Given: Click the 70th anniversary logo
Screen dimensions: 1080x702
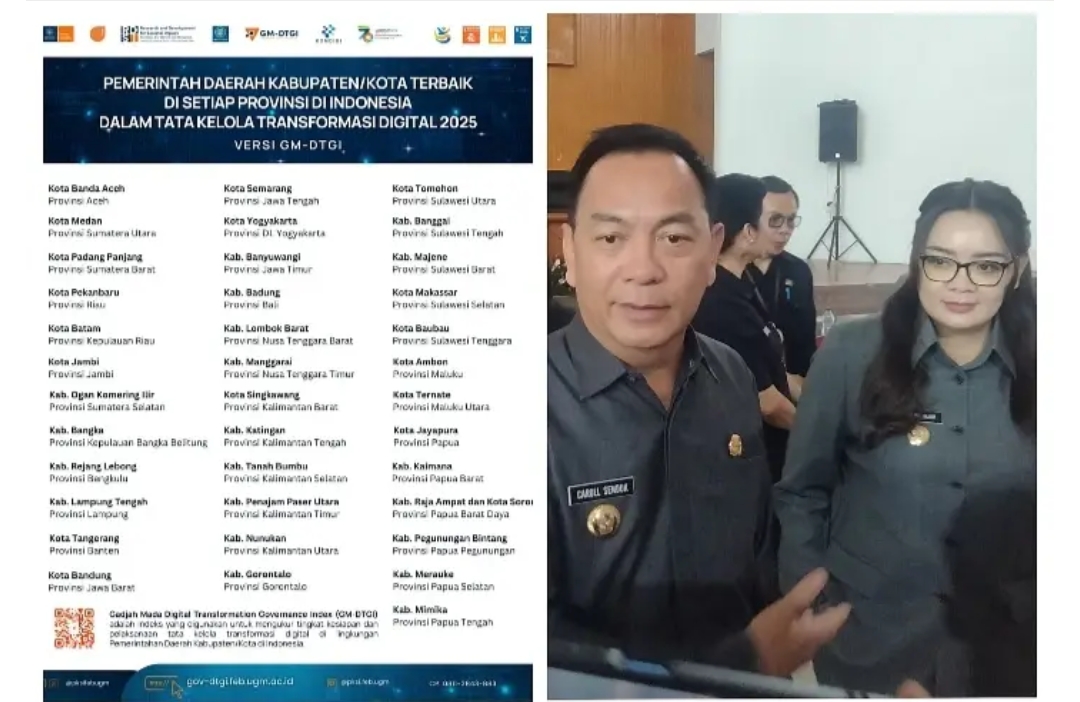Looking at the screenshot, I should click(x=379, y=34).
